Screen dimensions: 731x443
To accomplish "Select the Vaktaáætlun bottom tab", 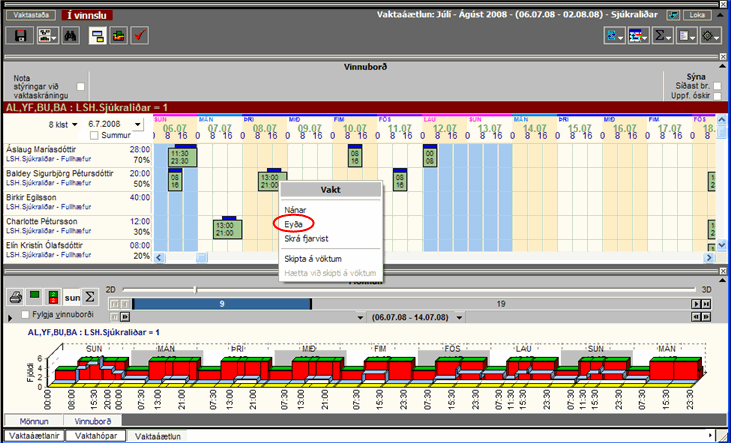I will click(x=158, y=436).
